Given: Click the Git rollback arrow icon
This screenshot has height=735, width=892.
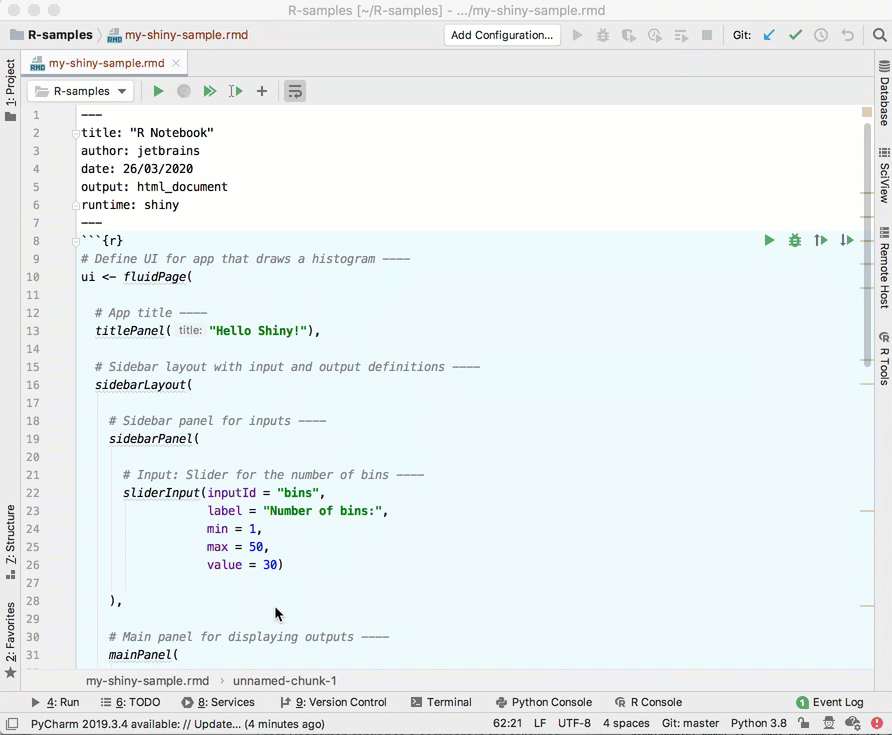Looking at the screenshot, I should point(848,35).
